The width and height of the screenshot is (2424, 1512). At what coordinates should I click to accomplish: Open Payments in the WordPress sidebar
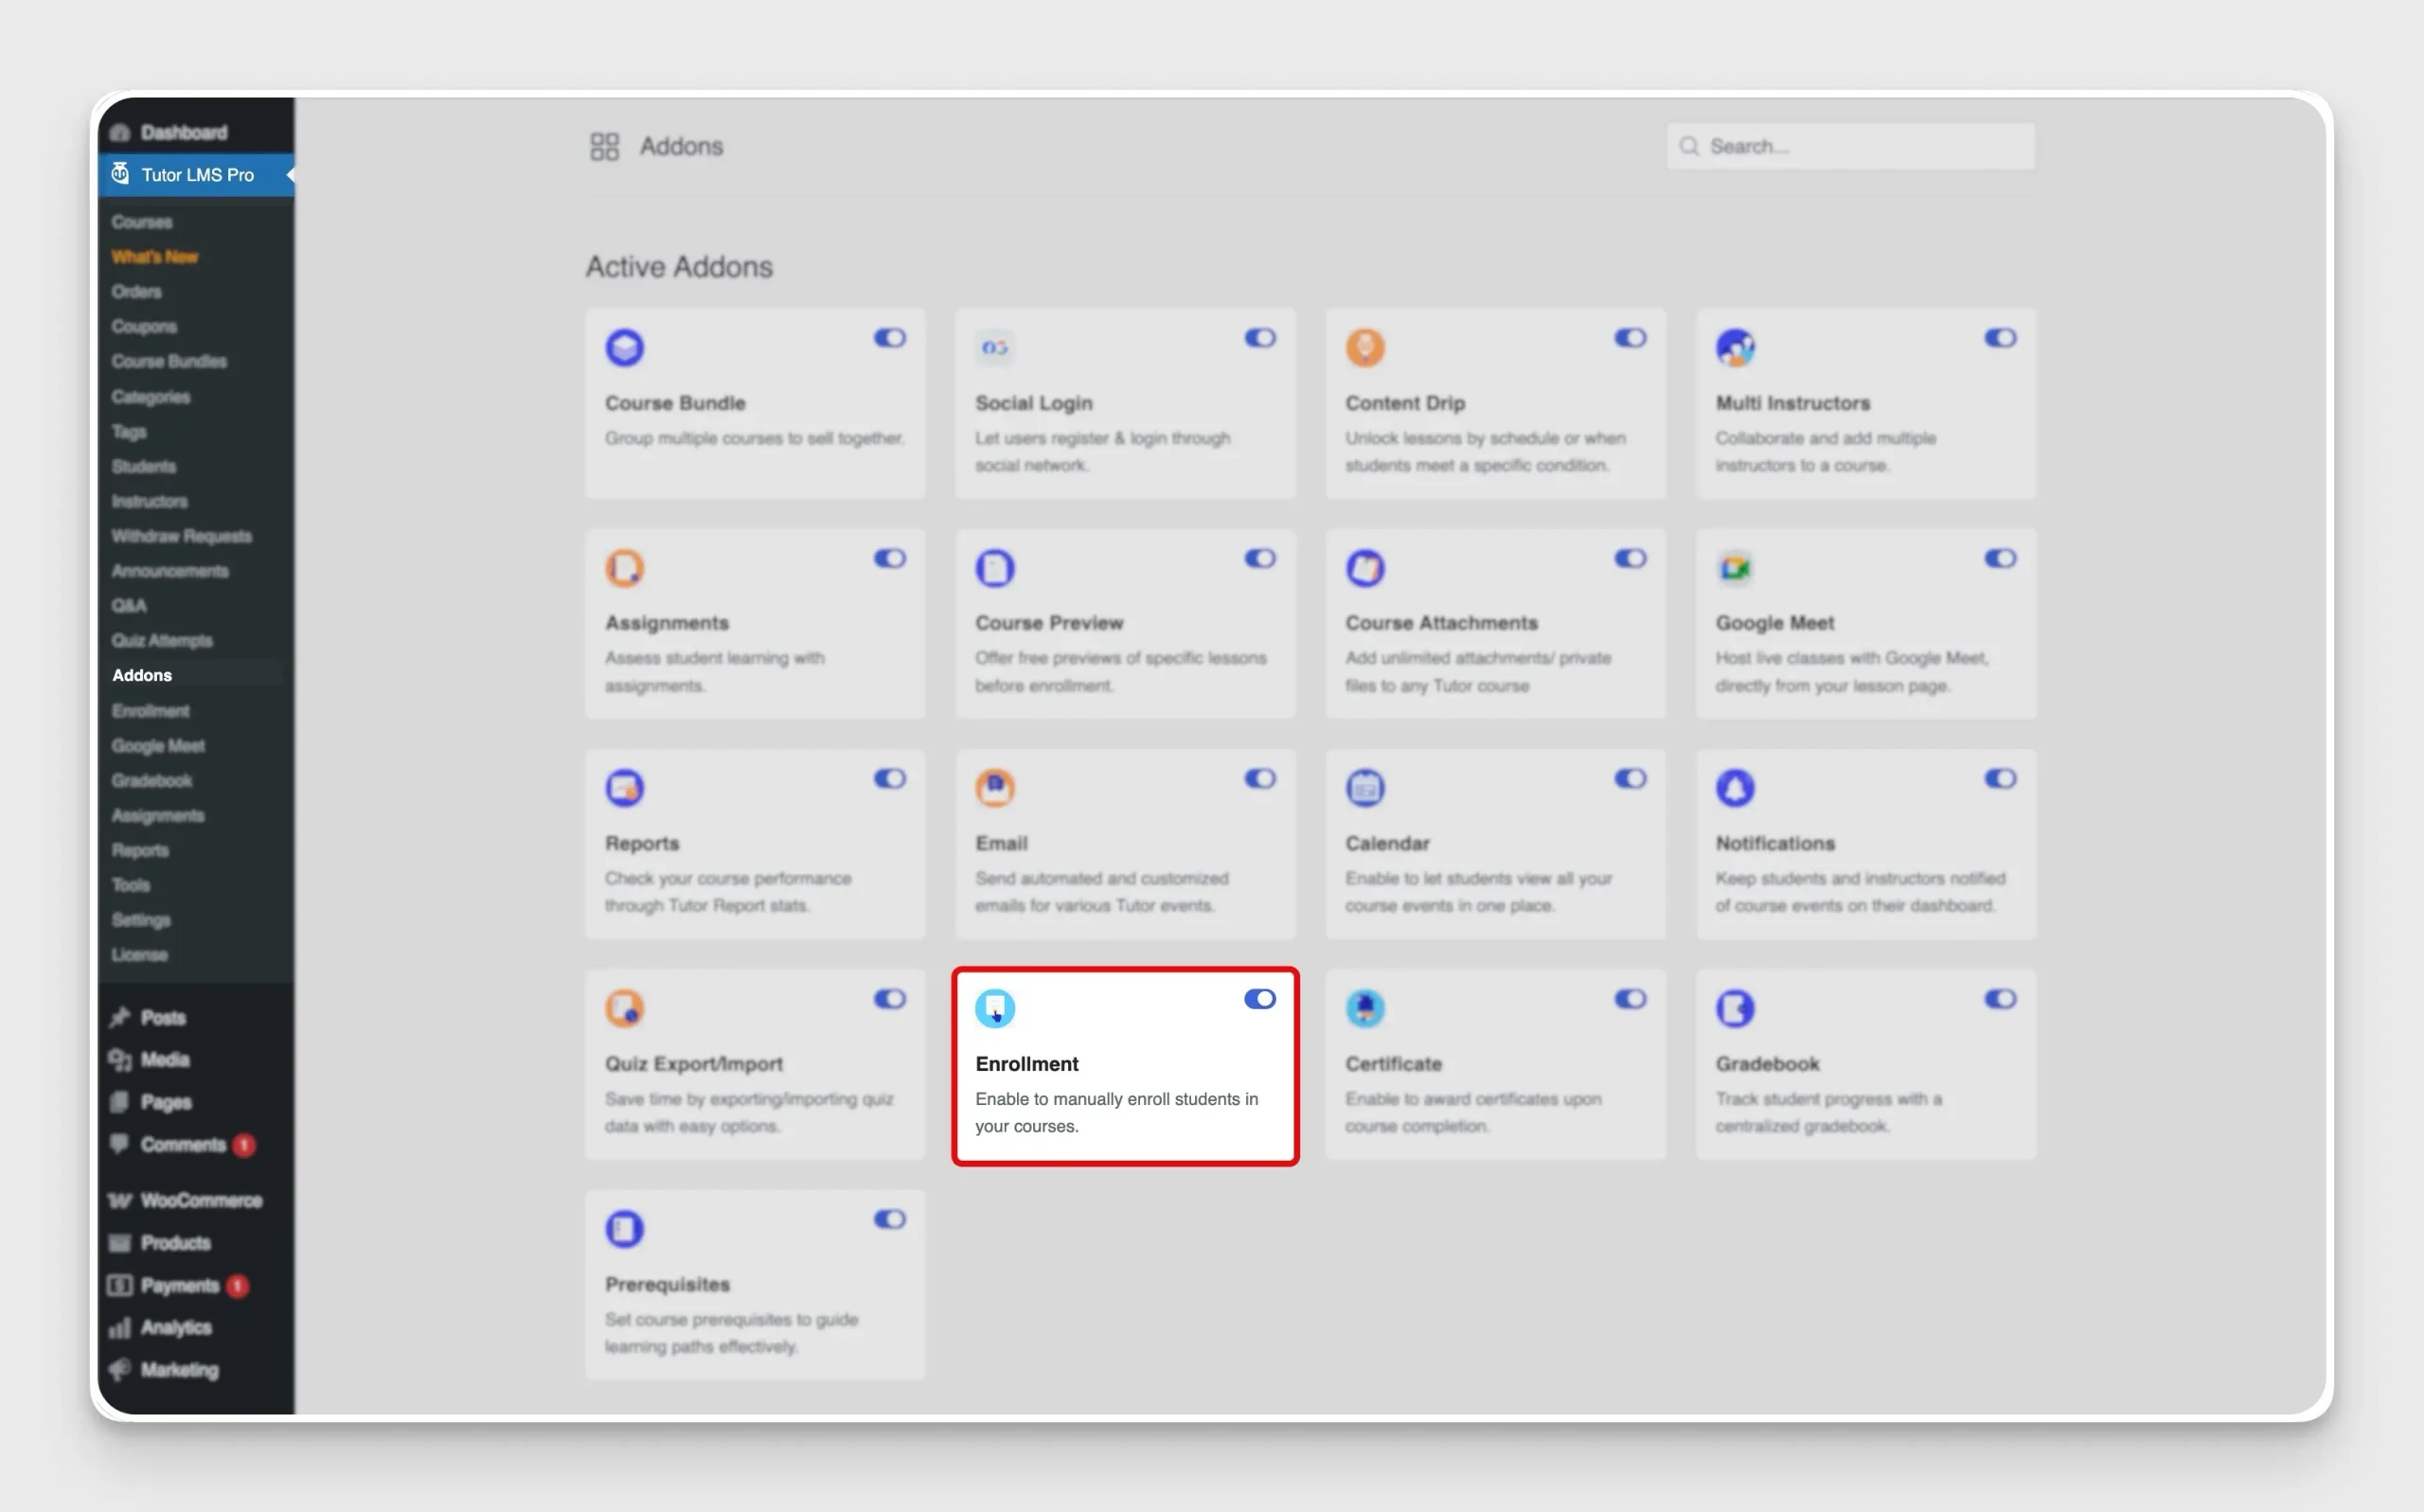(x=178, y=1286)
